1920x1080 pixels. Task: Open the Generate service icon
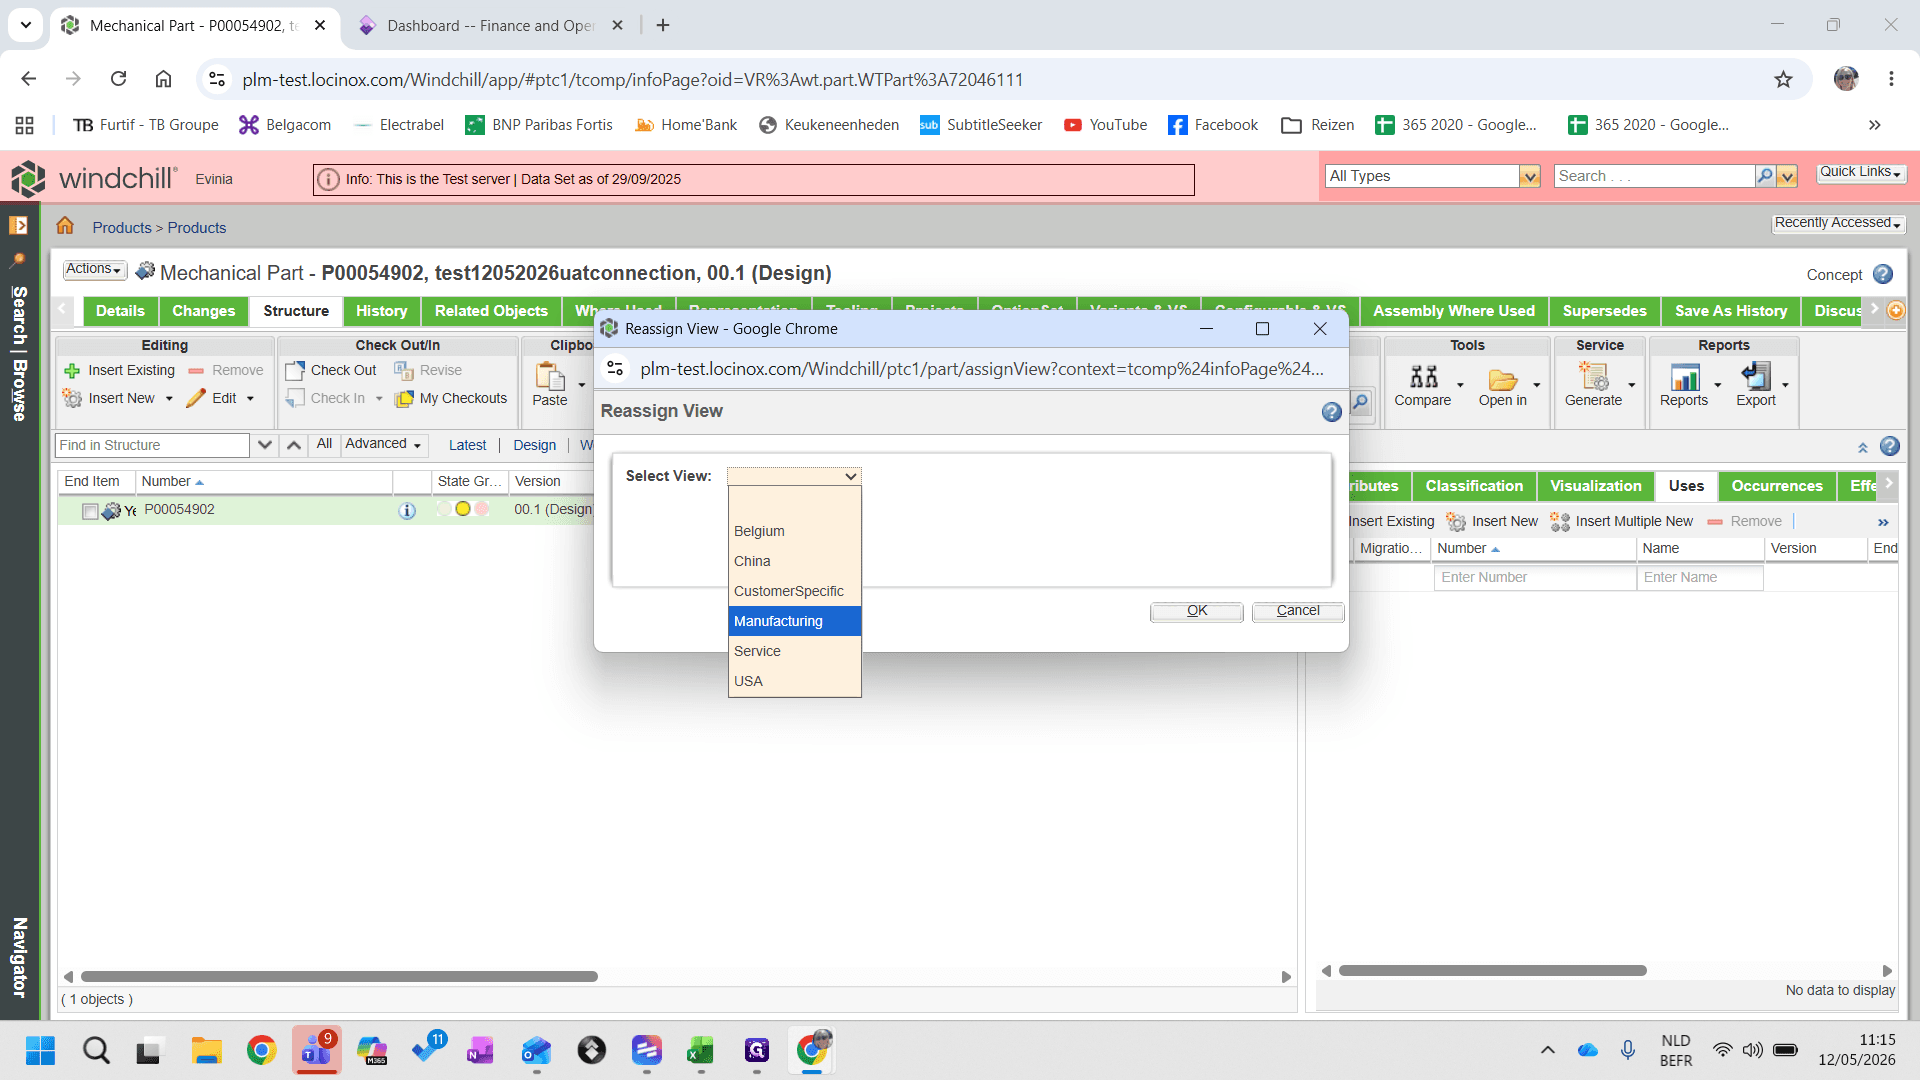tap(1593, 376)
